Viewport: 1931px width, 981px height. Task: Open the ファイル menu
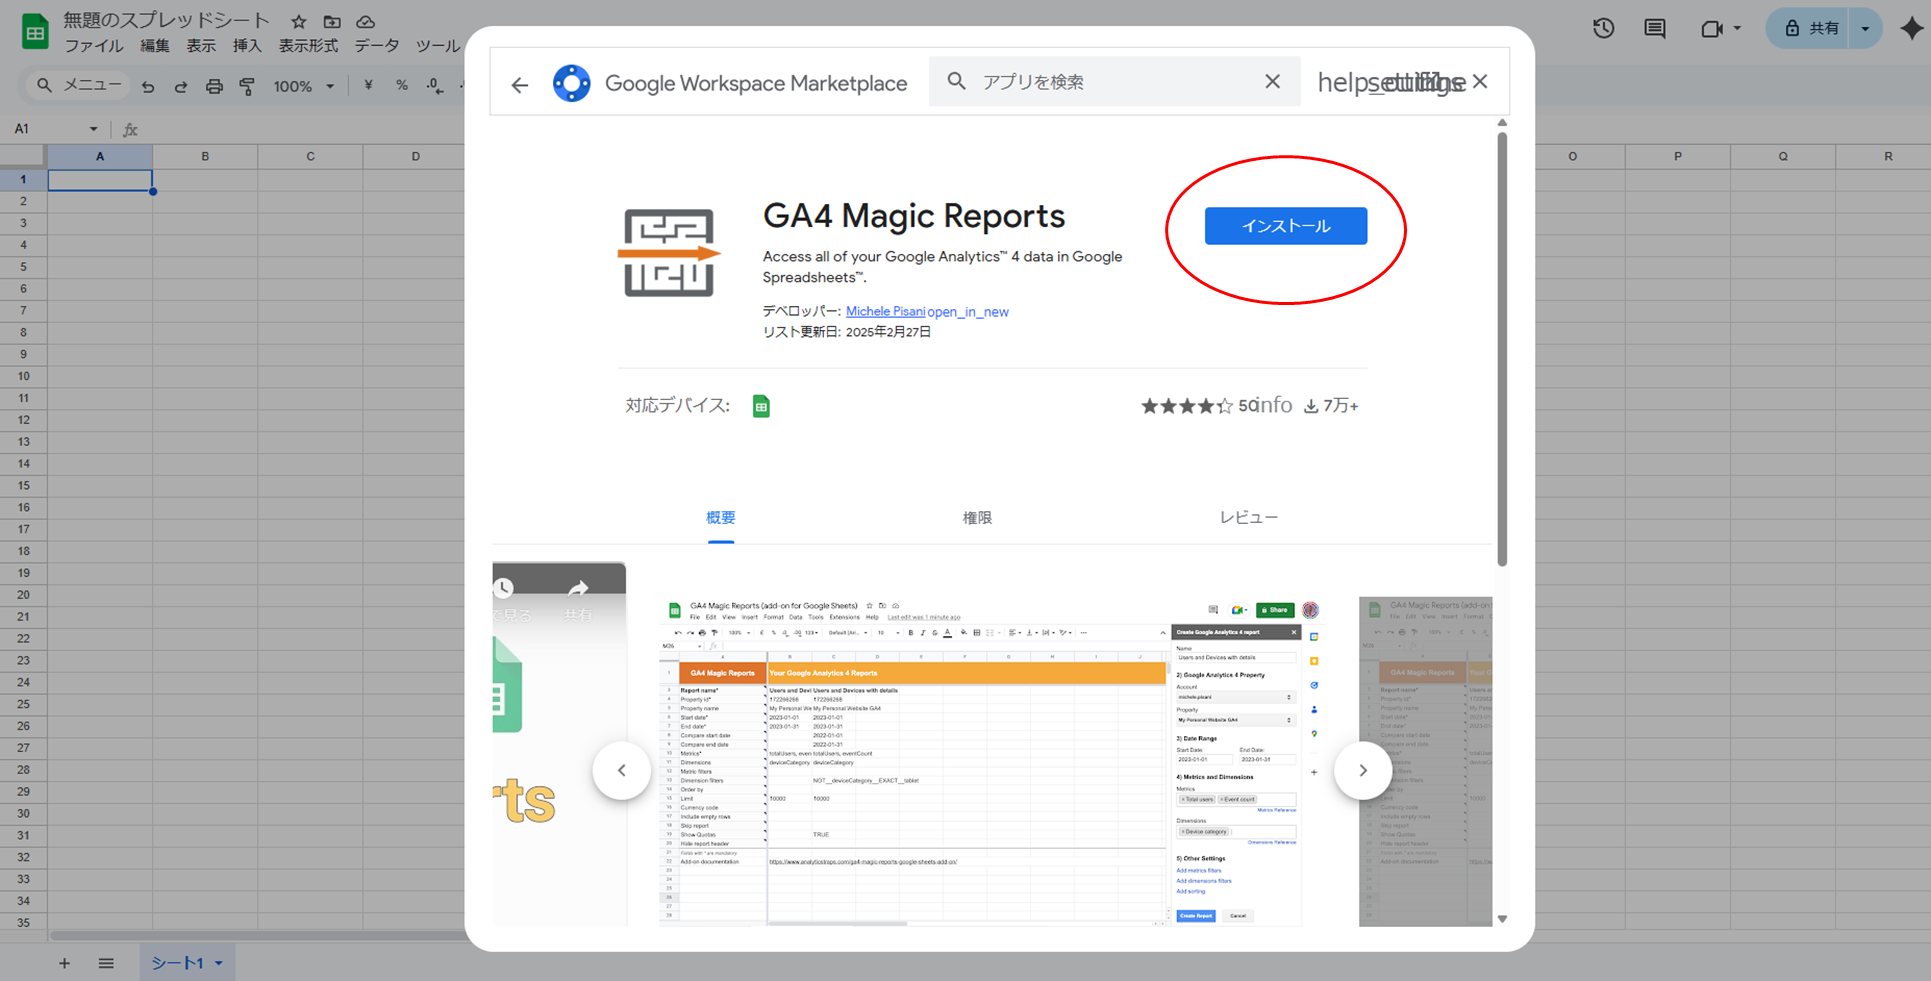coord(94,46)
